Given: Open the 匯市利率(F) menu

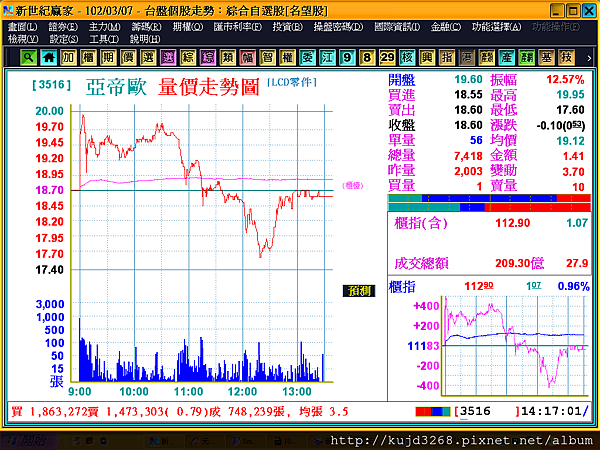Looking at the screenshot, I should 238,27.
